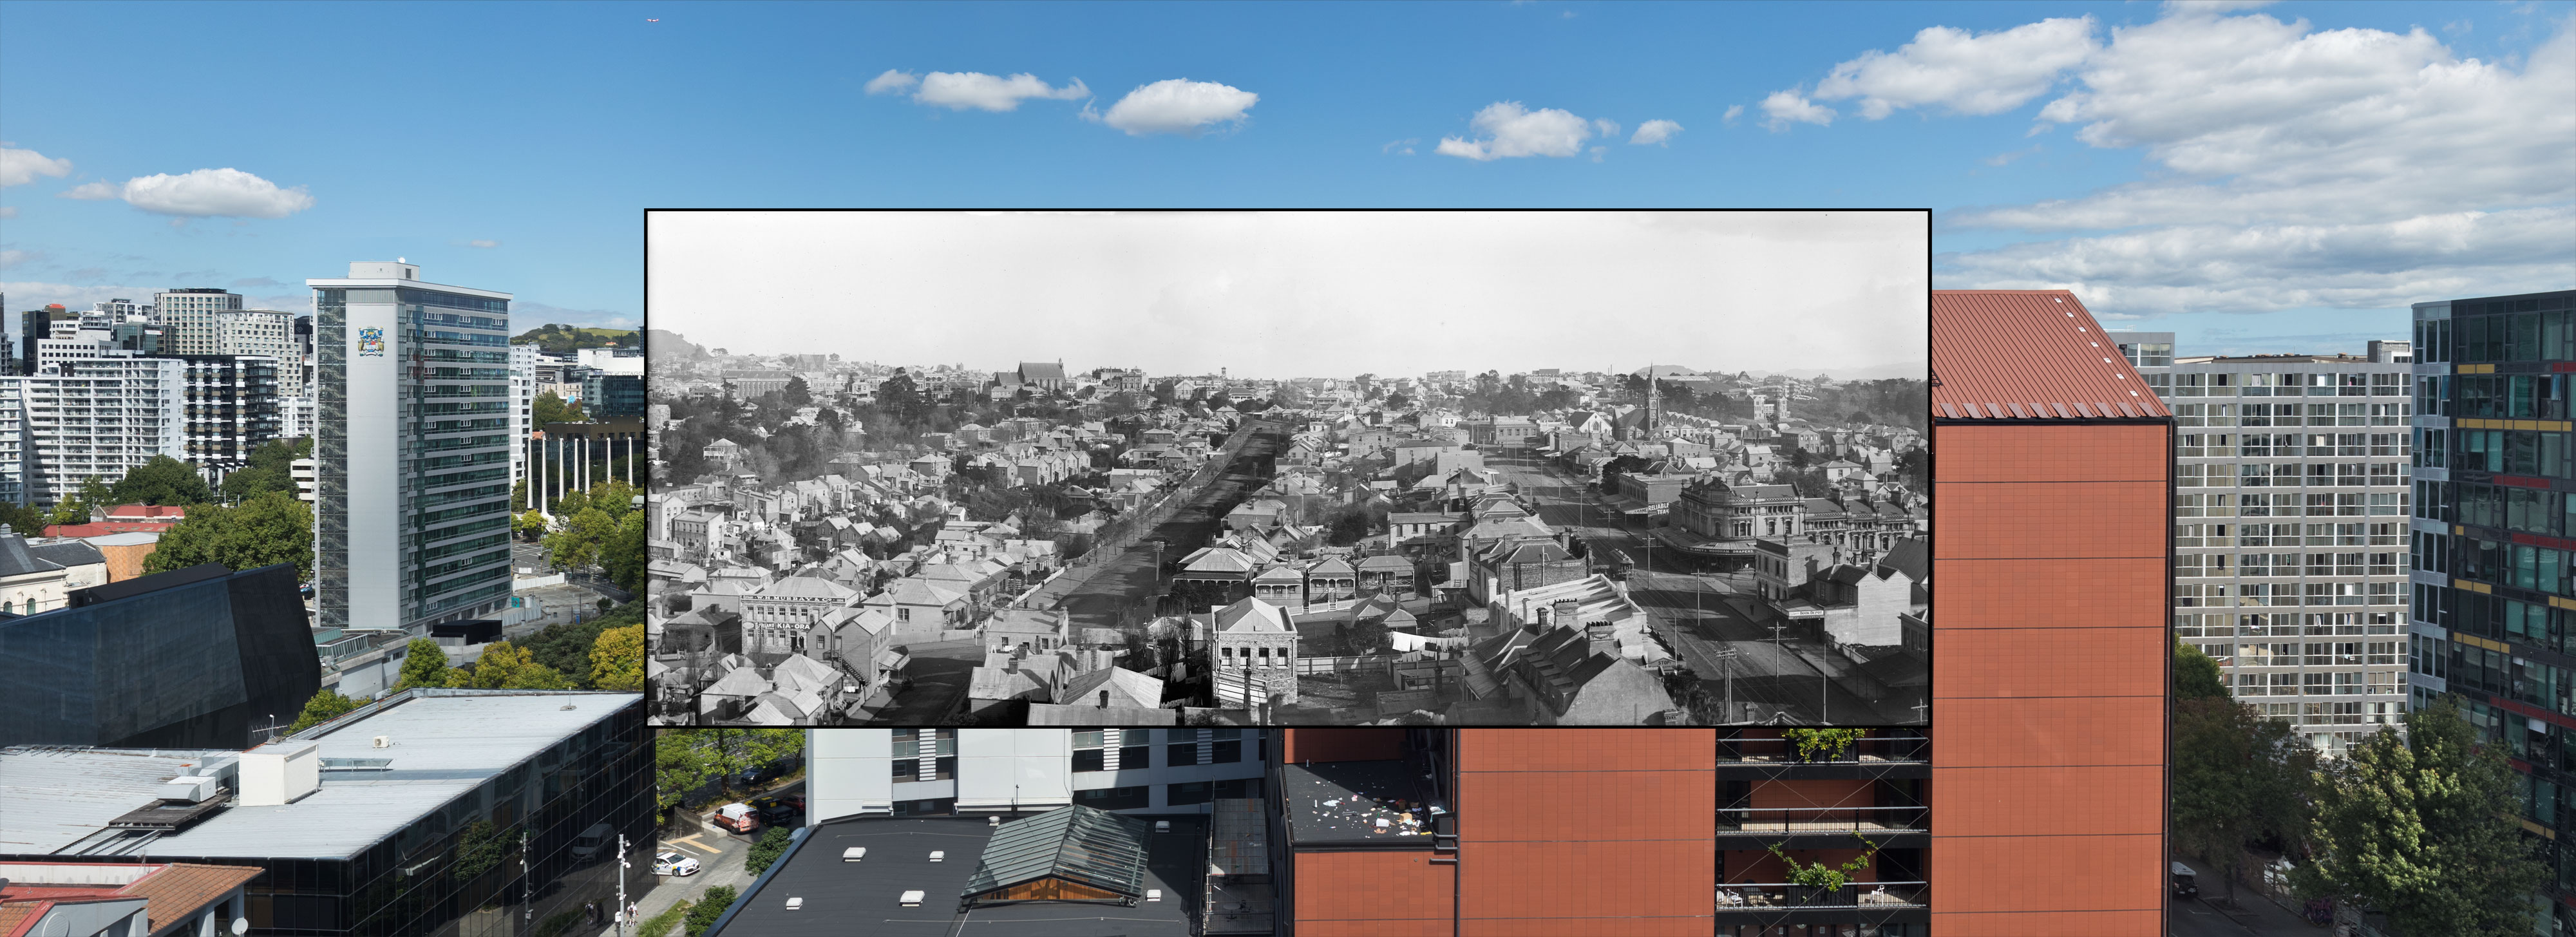The image size is (2576, 937).
Task: Click the "W.H. MURRAY & Co" building sign
Action: (794, 599)
